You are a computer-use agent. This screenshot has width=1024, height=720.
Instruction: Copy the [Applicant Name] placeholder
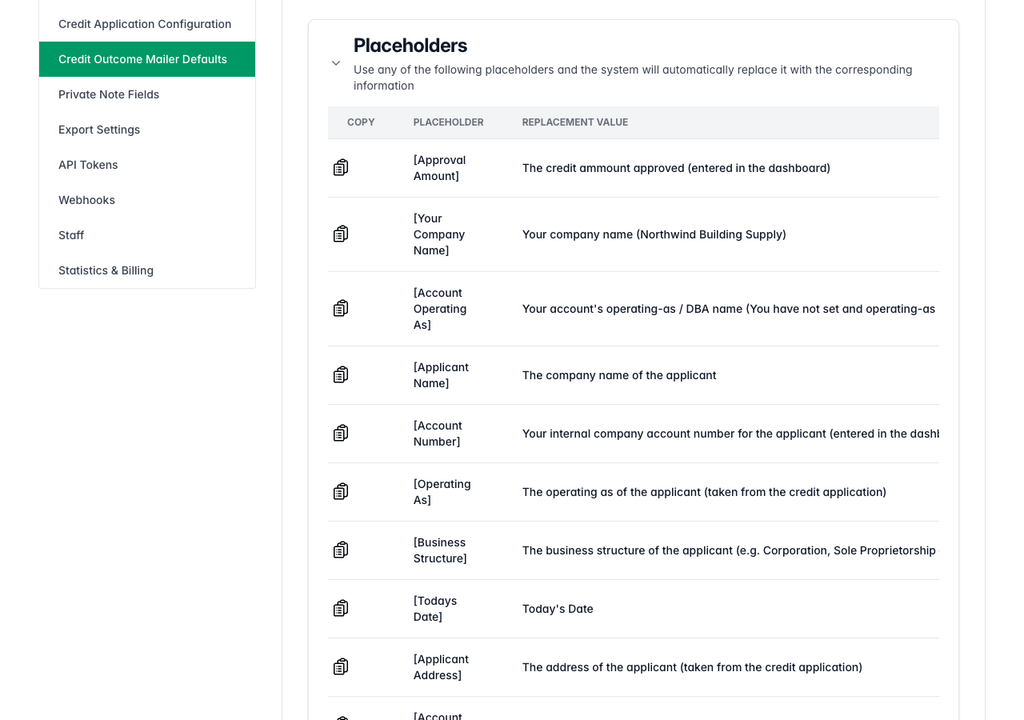pyautogui.click(x=340, y=375)
